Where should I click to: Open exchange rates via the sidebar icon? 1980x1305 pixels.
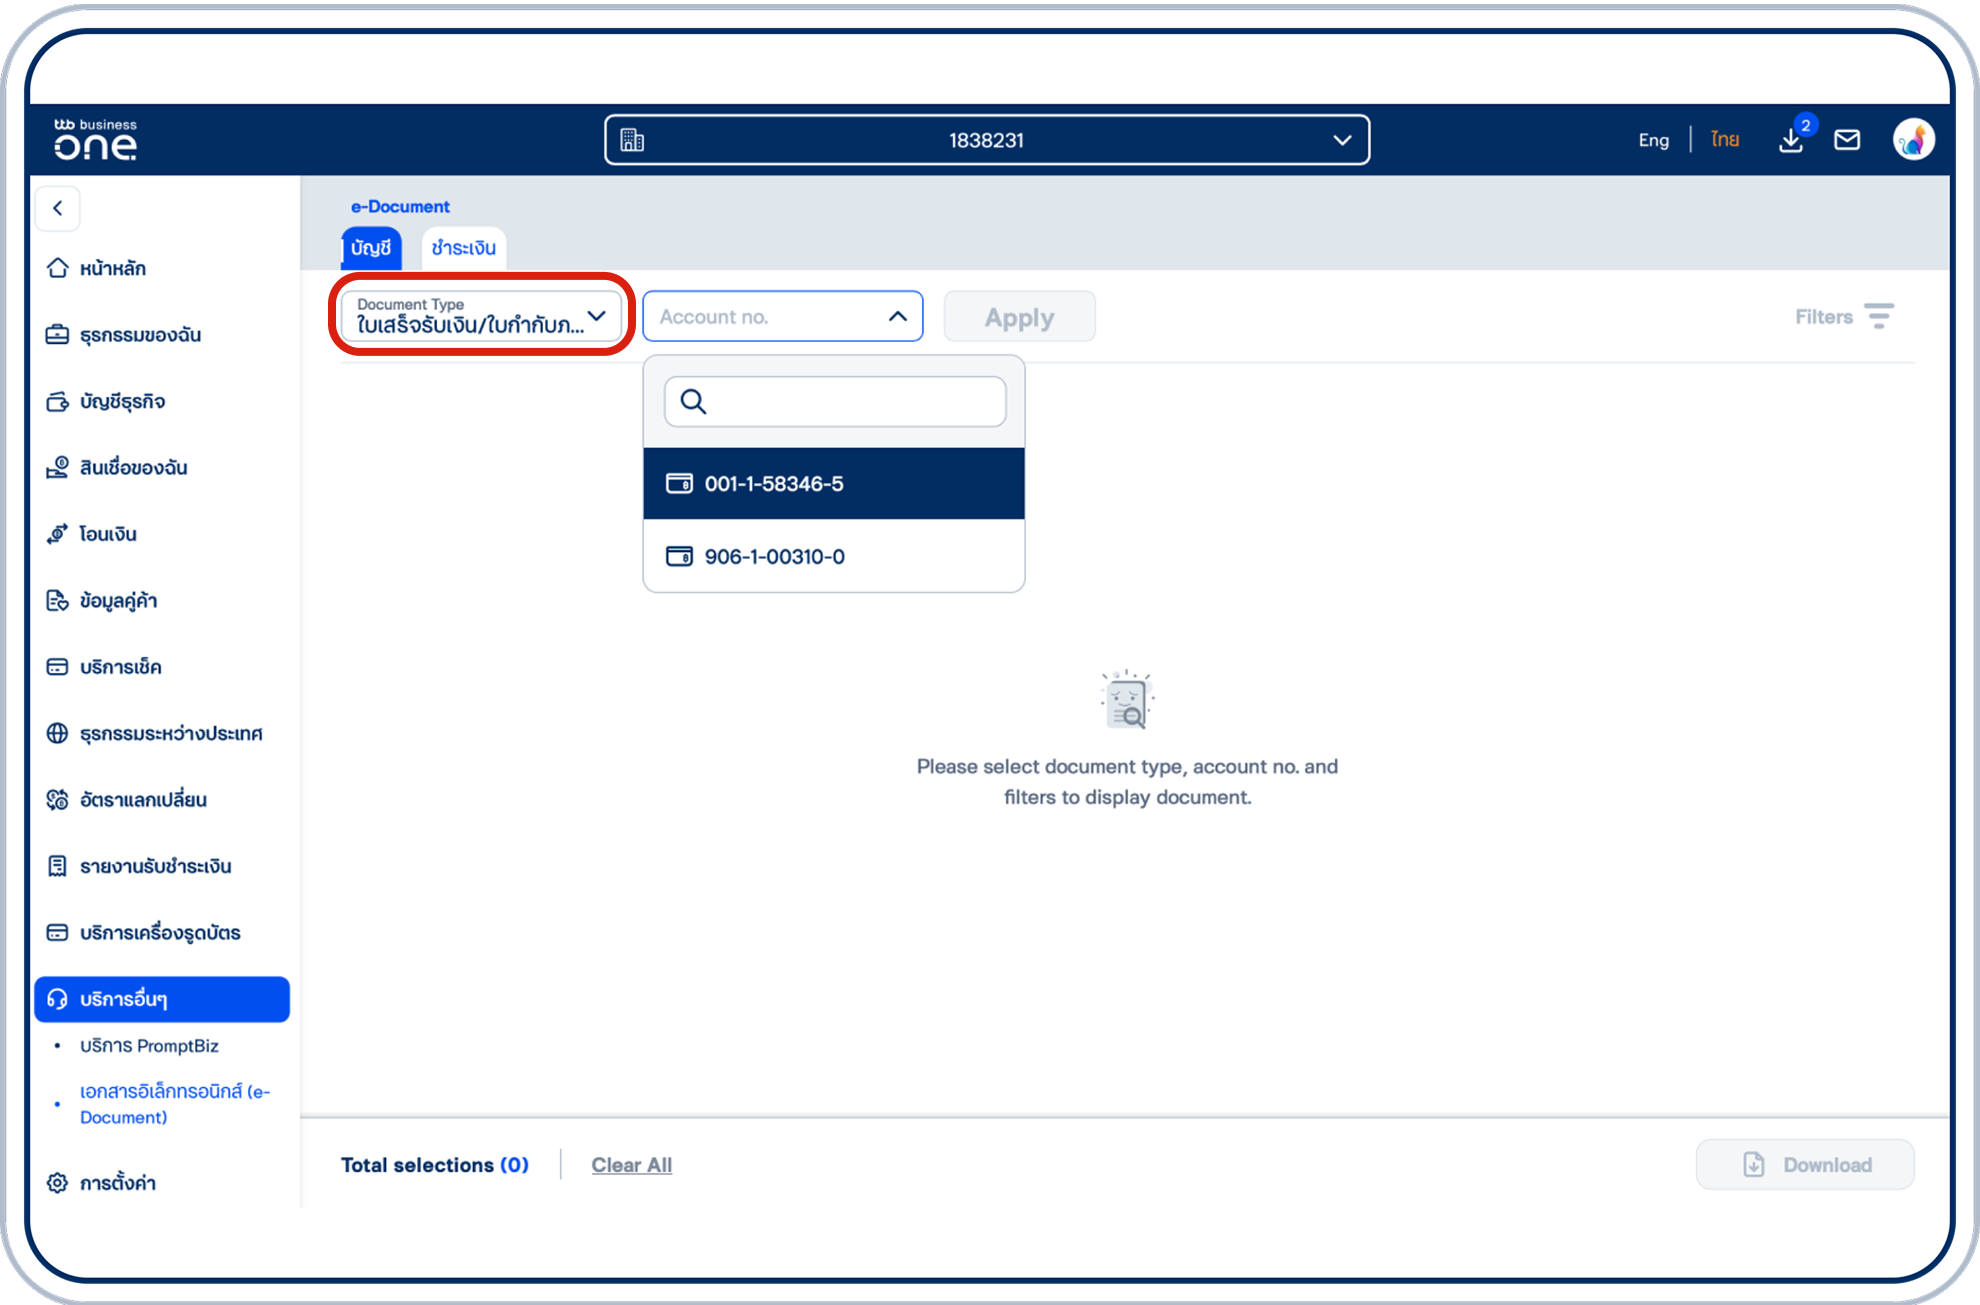(58, 799)
